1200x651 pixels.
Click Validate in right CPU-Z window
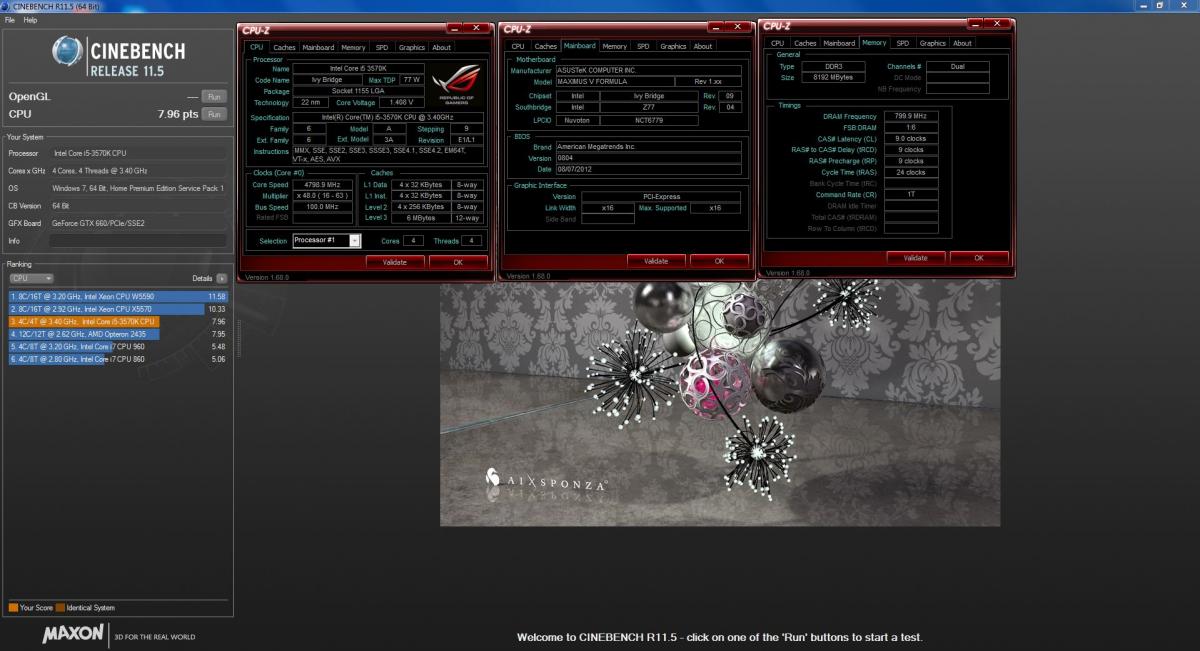(916, 257)
